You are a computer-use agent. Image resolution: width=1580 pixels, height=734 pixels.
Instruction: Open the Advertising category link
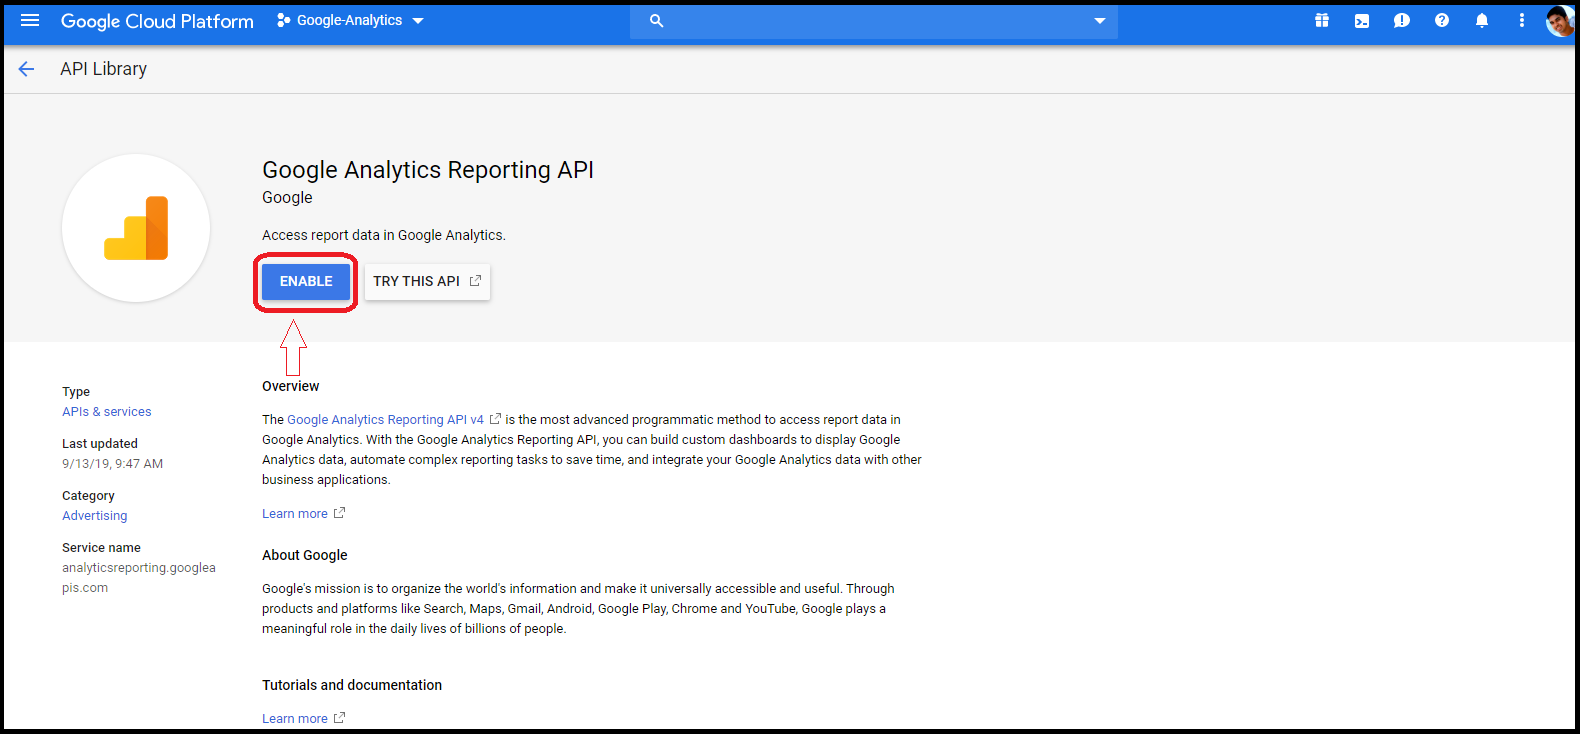click(x=95, y=516)
